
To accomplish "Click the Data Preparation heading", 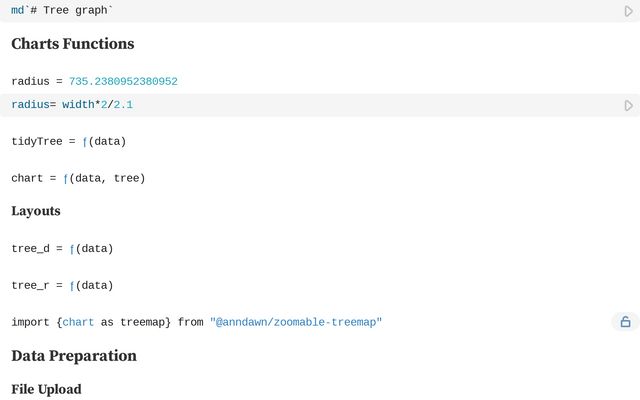I will (x=74, y=356).
